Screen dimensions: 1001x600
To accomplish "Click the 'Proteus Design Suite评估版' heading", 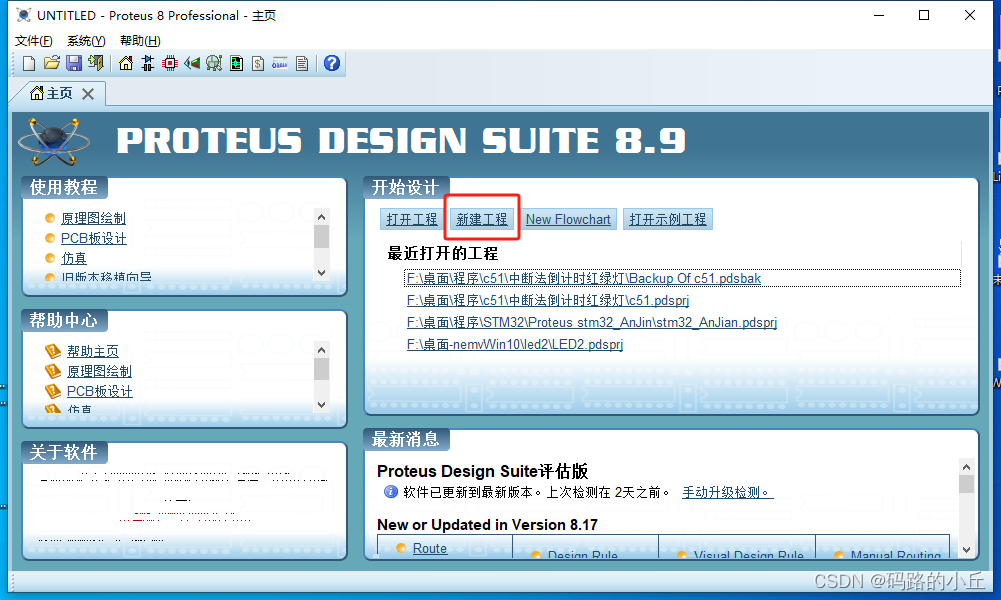I will coord(482,471).
